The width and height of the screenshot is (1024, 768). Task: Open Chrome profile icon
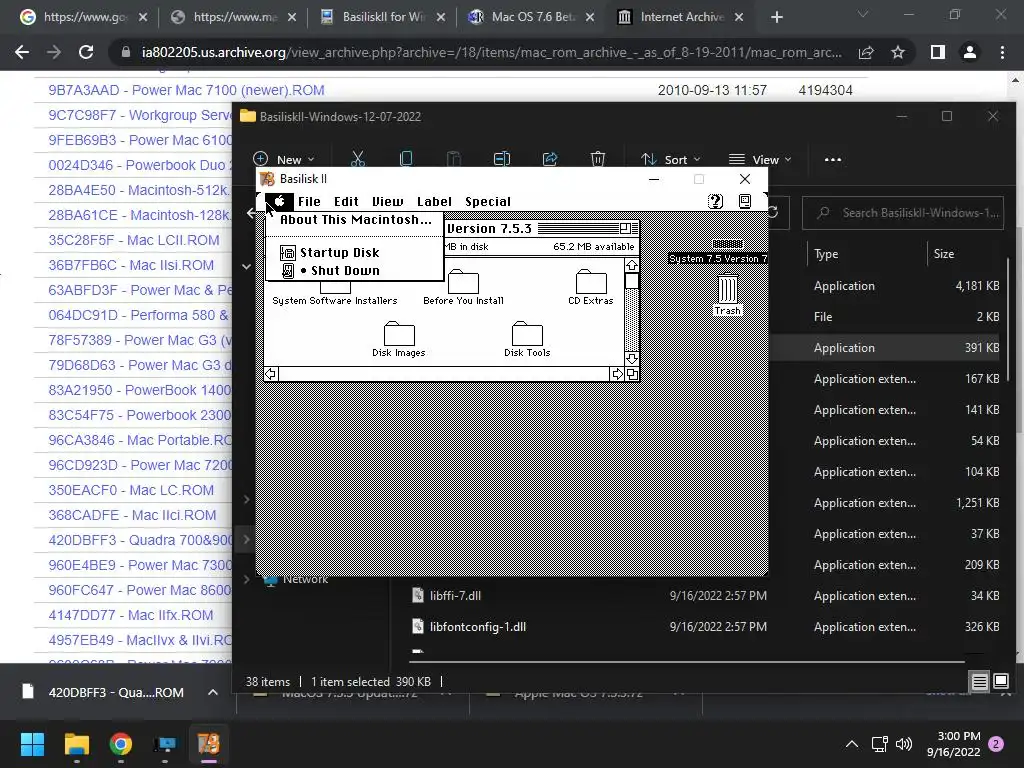[x=970, y=52]
